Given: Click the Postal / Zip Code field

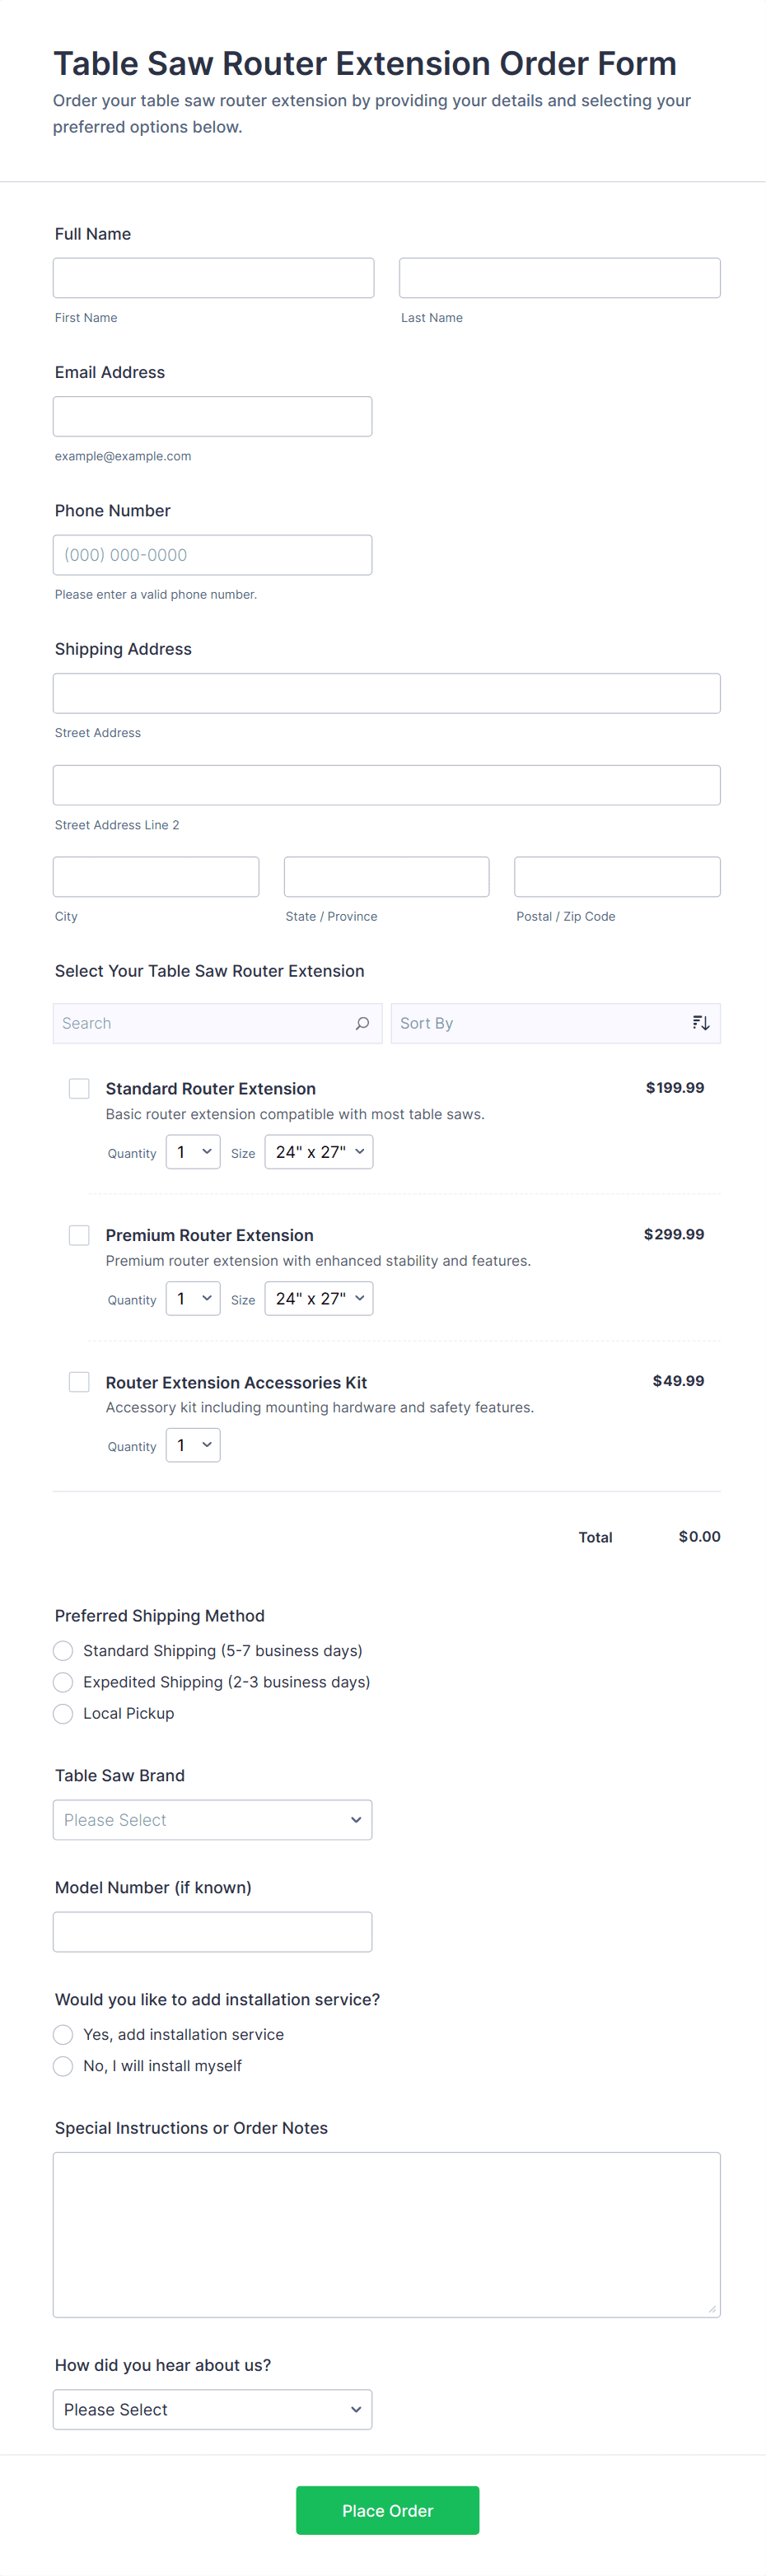Looking at the screenshot, I should click(617, 877).
